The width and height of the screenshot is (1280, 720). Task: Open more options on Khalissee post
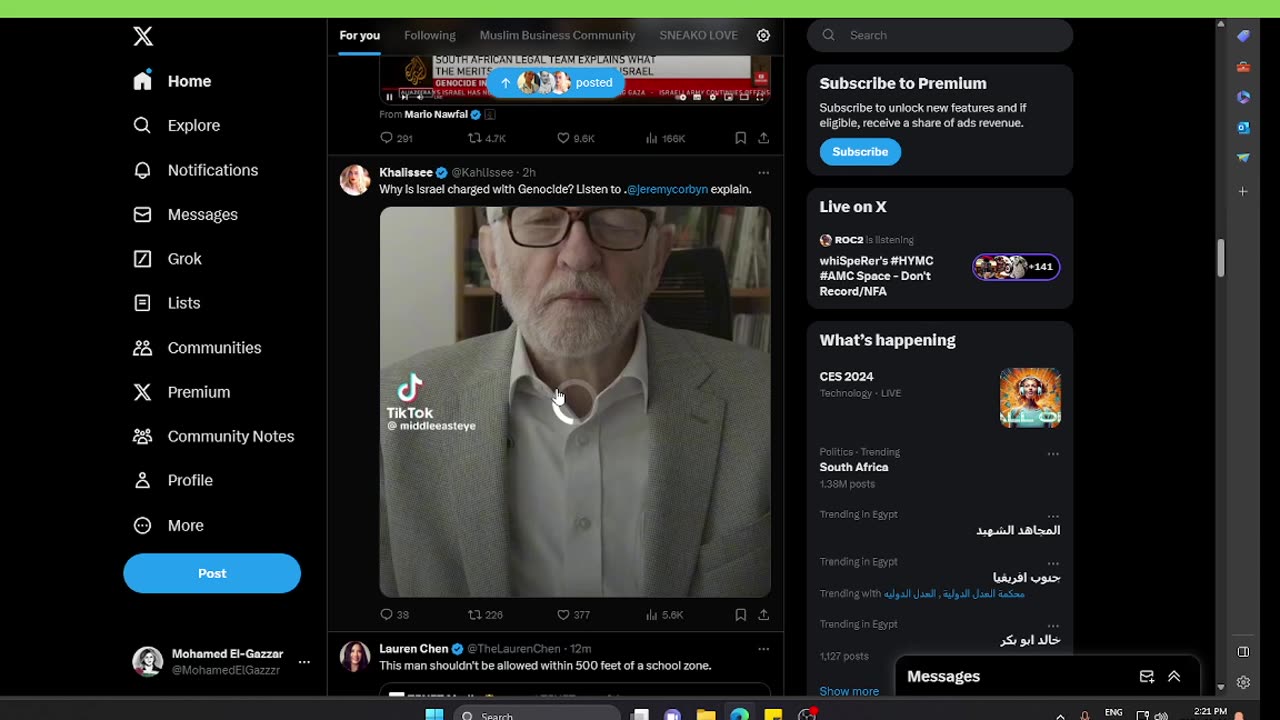pyautogui.click(x=763, y=173)
